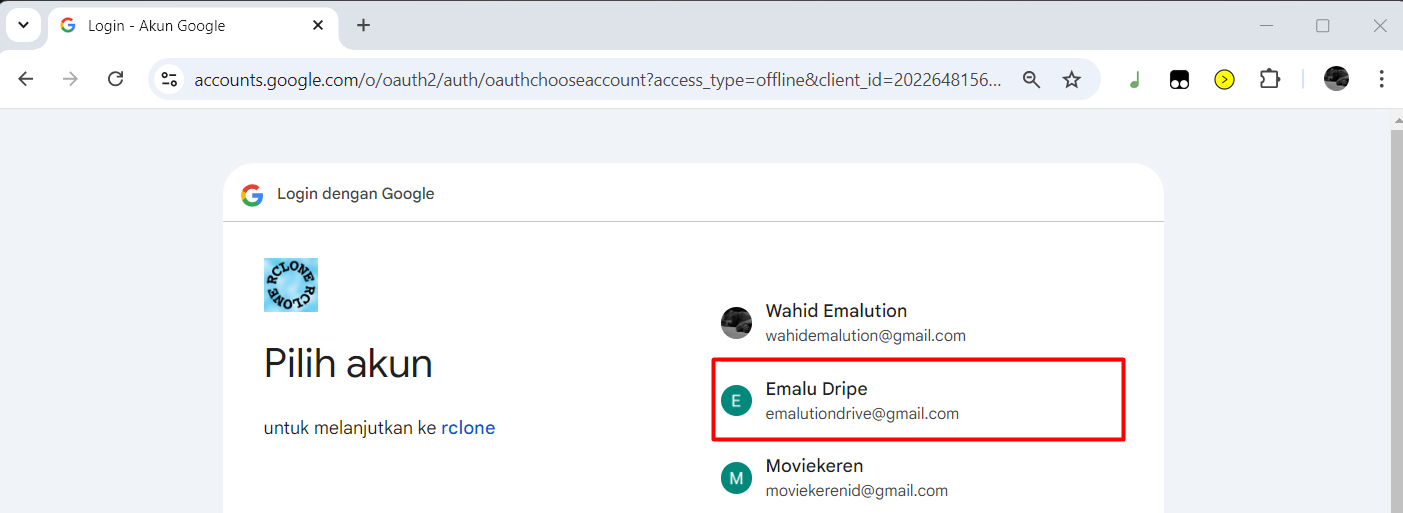1403x513 pixels.
Task: Open the tab search dropdown arrow
Action: [x=23, y=25]
